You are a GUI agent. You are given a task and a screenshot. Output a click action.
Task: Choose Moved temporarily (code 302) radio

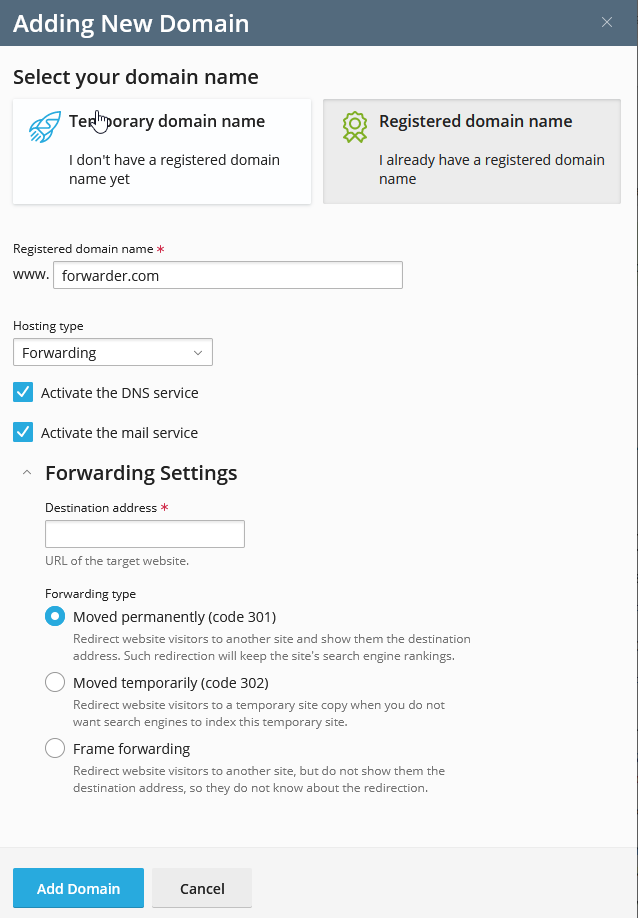pos(55,682)
